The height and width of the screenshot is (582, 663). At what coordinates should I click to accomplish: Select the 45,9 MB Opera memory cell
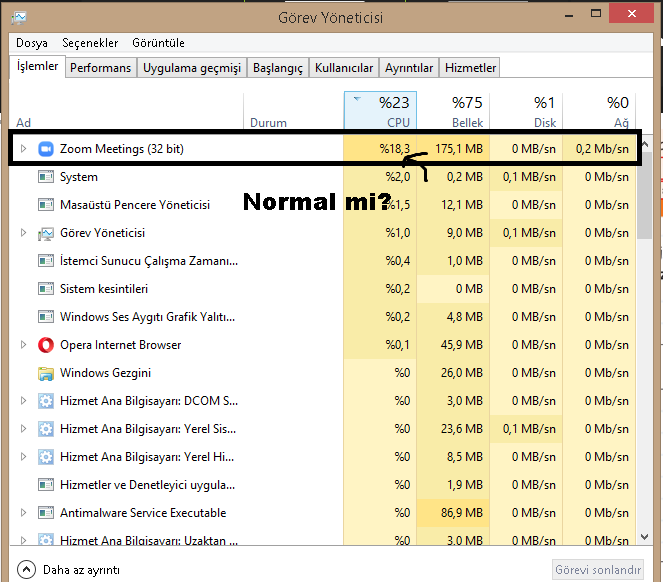pos(453,345)
